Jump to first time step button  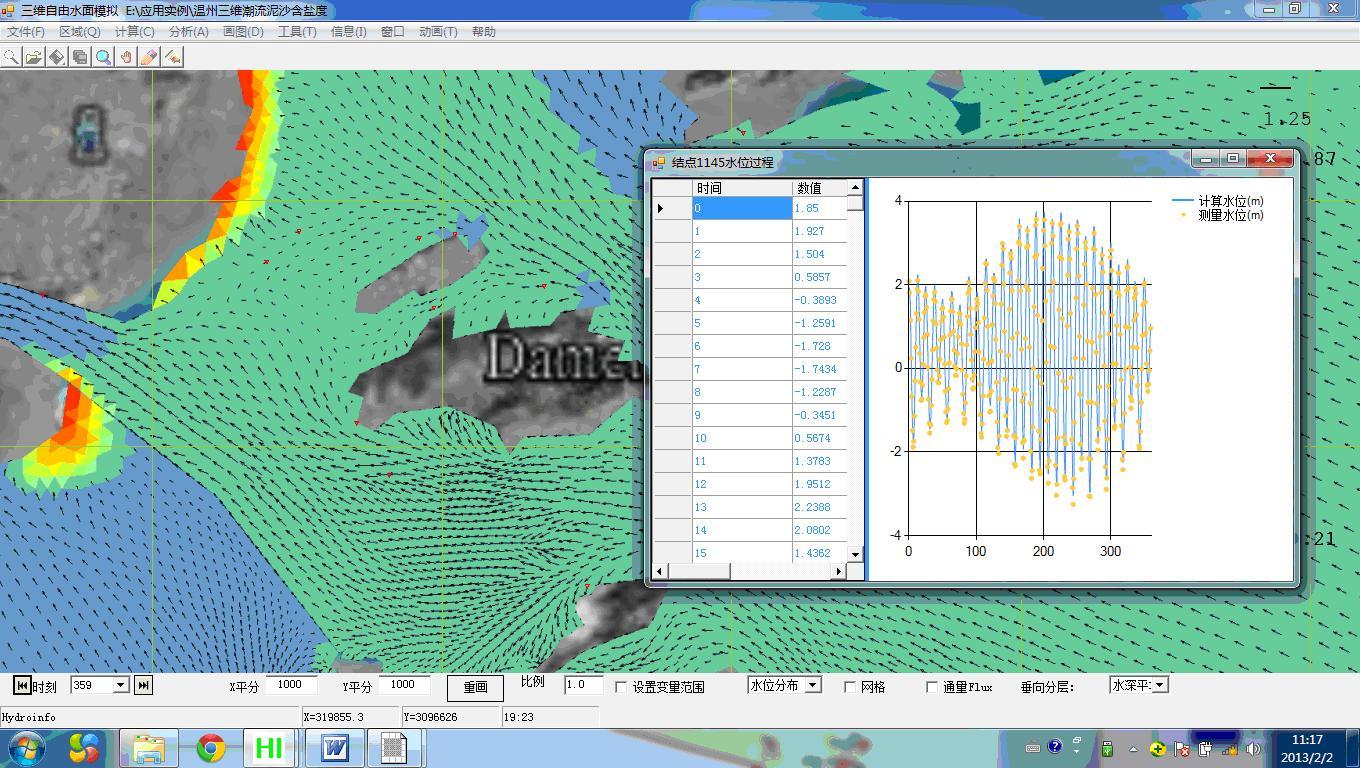[21, 685]
